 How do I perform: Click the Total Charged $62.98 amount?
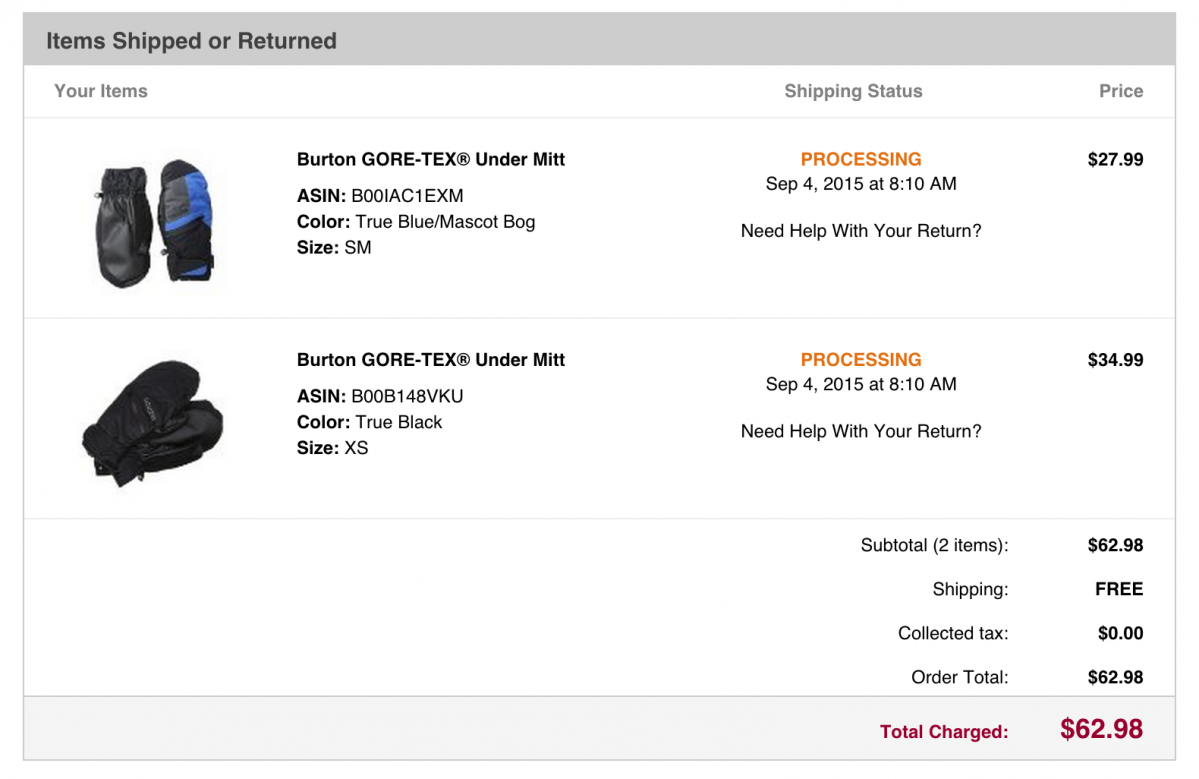tap(1101, 729)
